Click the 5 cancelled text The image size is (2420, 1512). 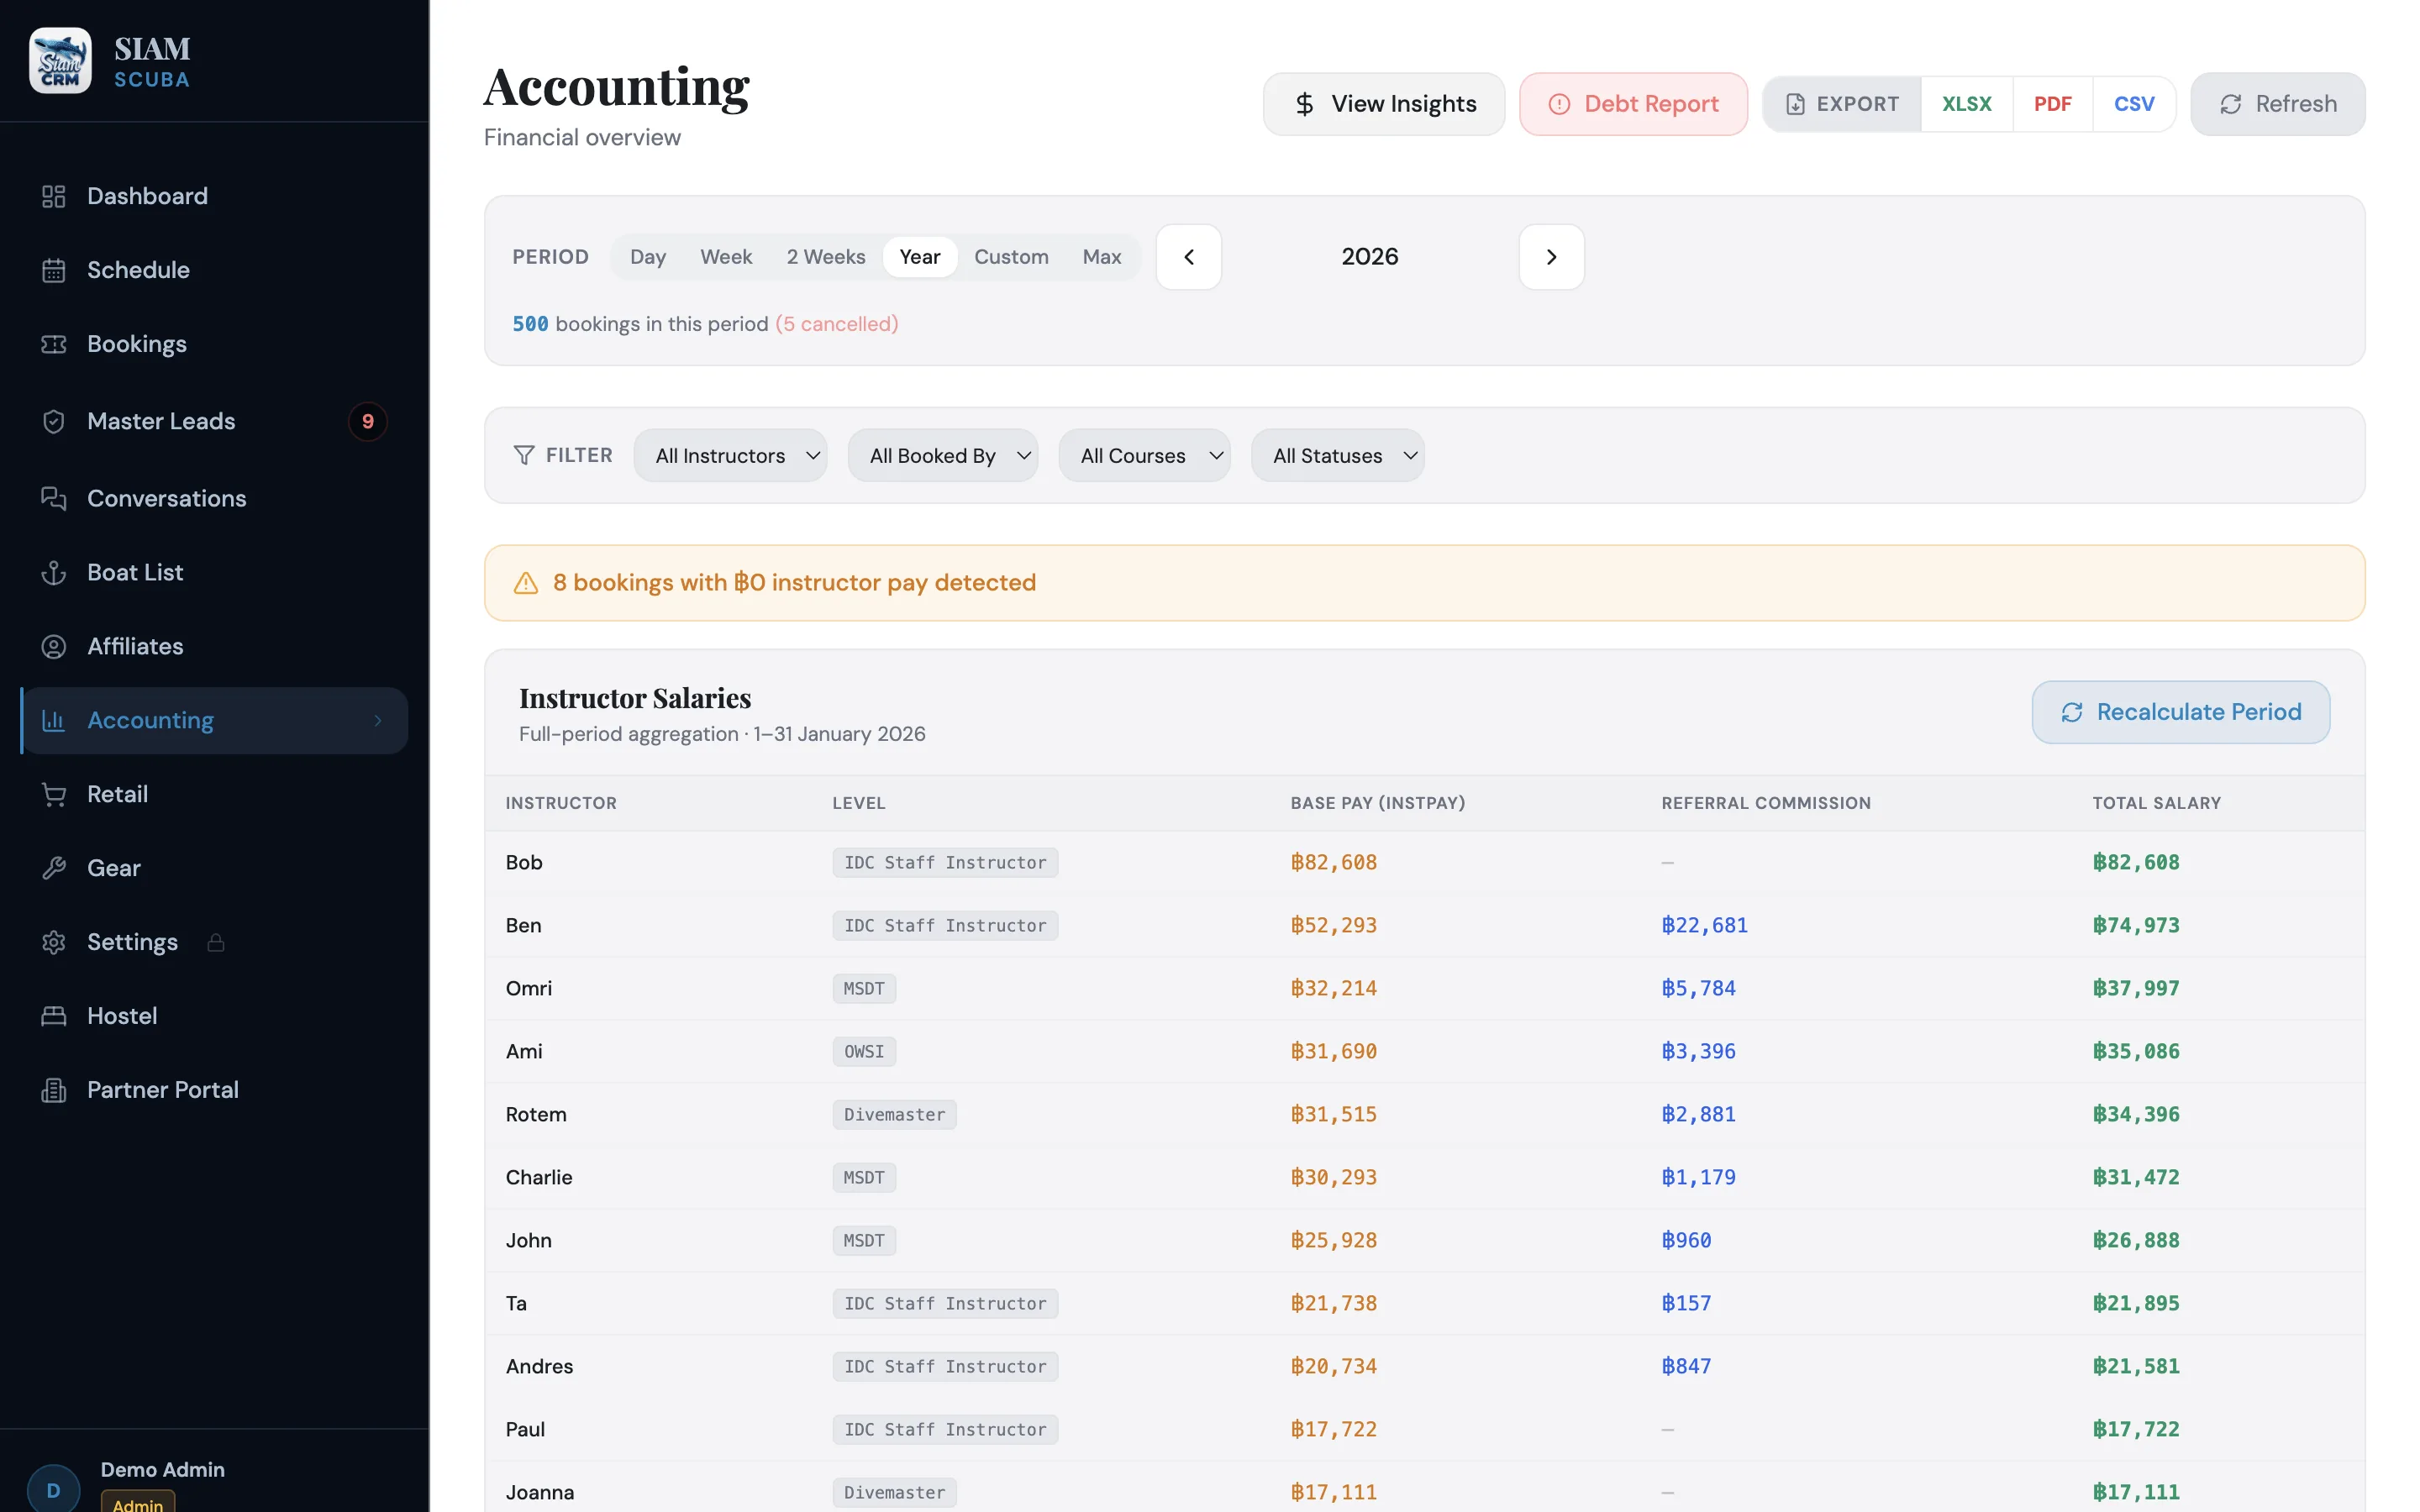pos(836,324)
